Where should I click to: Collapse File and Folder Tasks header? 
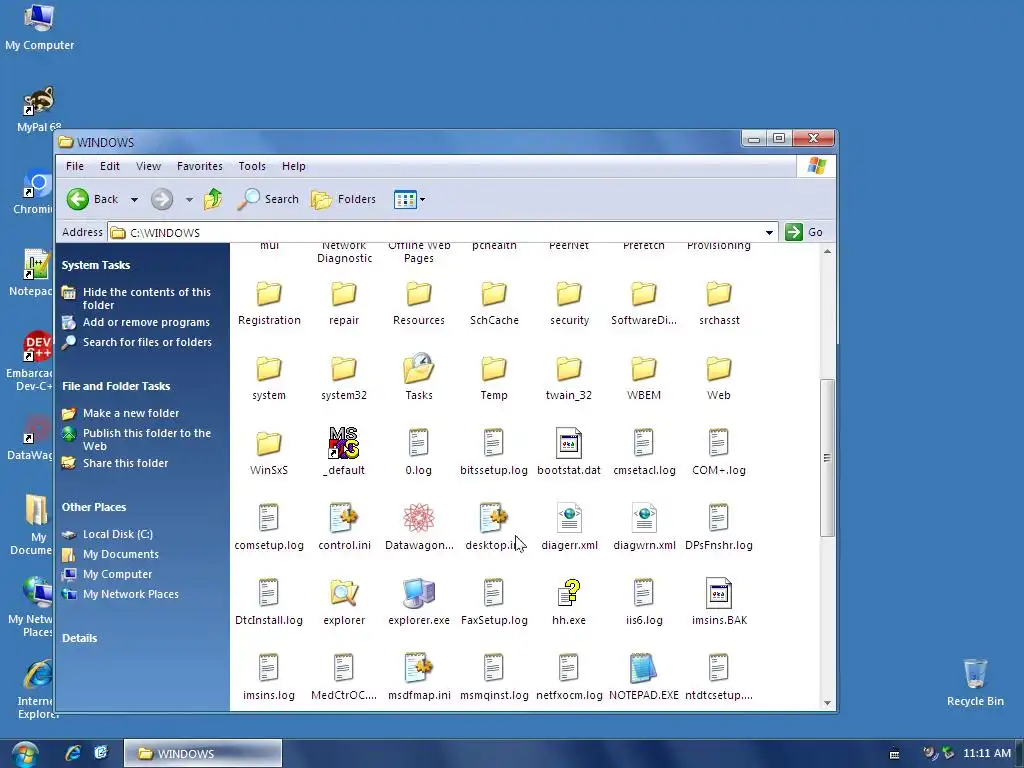(x=116, y=386)
